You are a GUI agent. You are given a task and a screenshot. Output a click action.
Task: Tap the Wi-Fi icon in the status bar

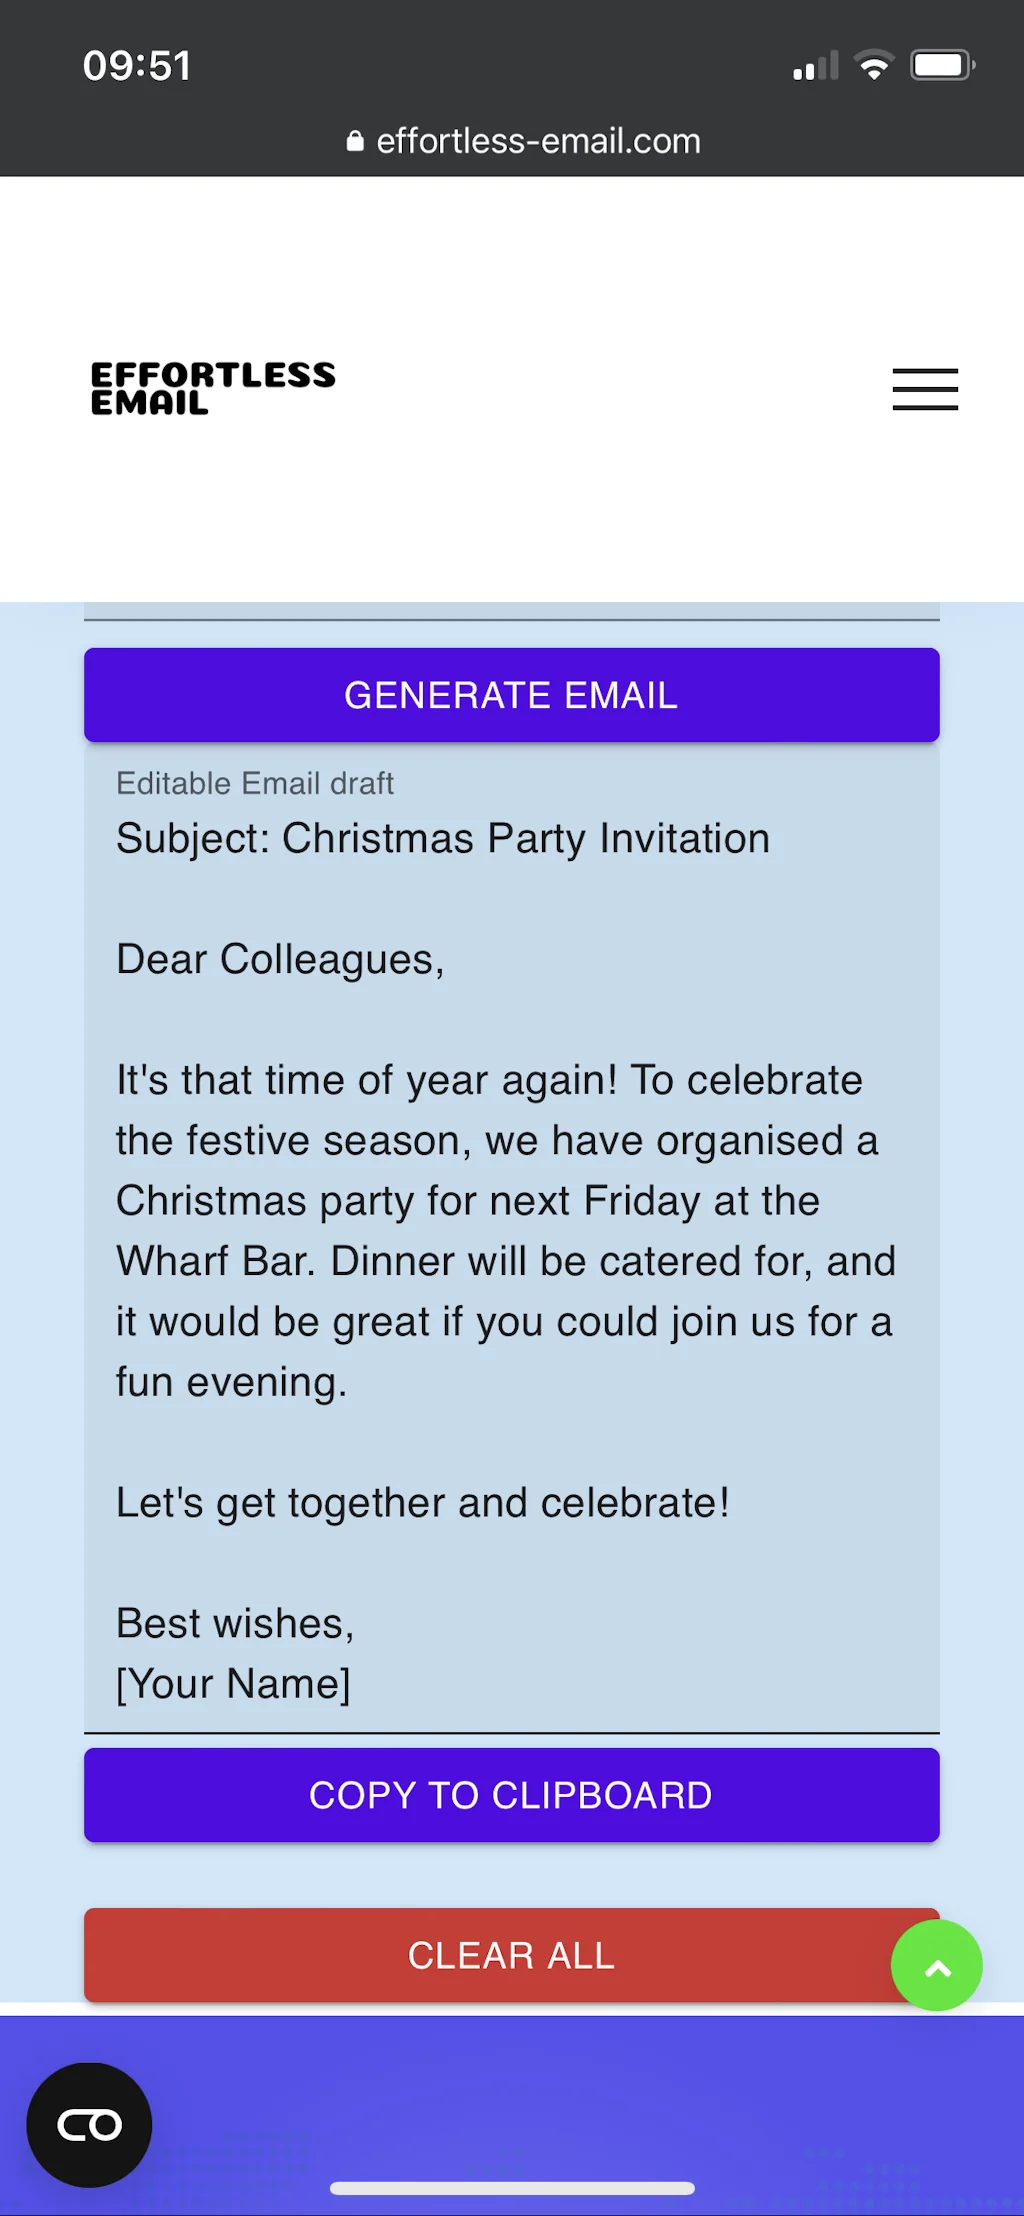873,64
